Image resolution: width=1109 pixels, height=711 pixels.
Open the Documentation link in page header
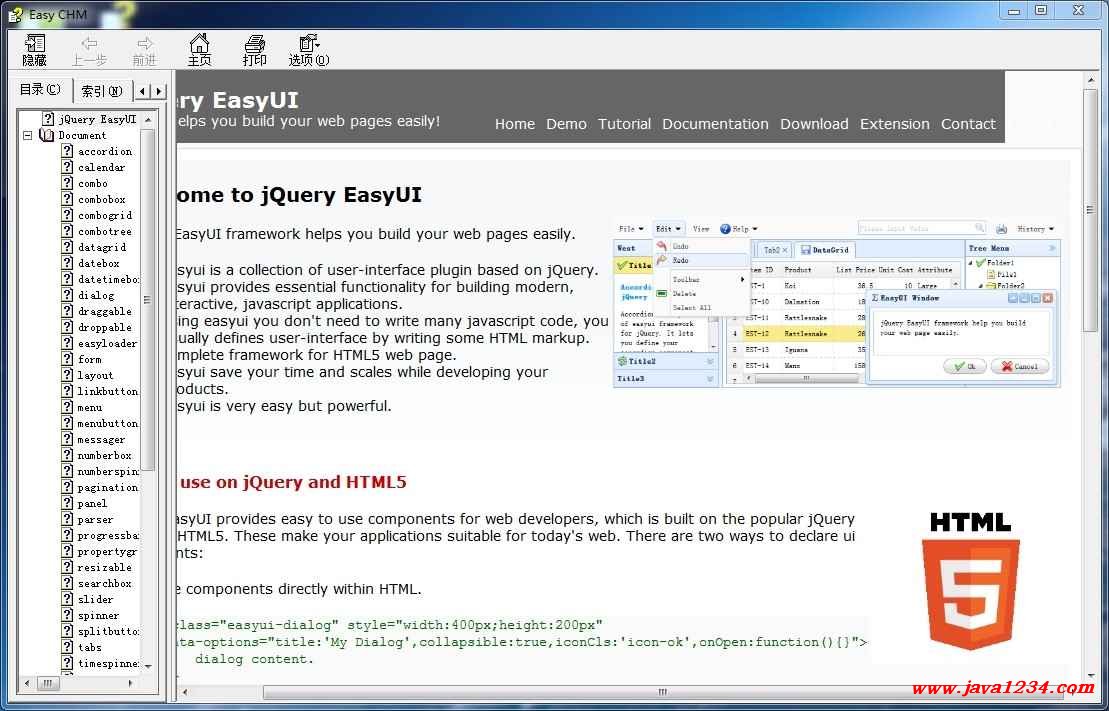(x=715, y=124)
